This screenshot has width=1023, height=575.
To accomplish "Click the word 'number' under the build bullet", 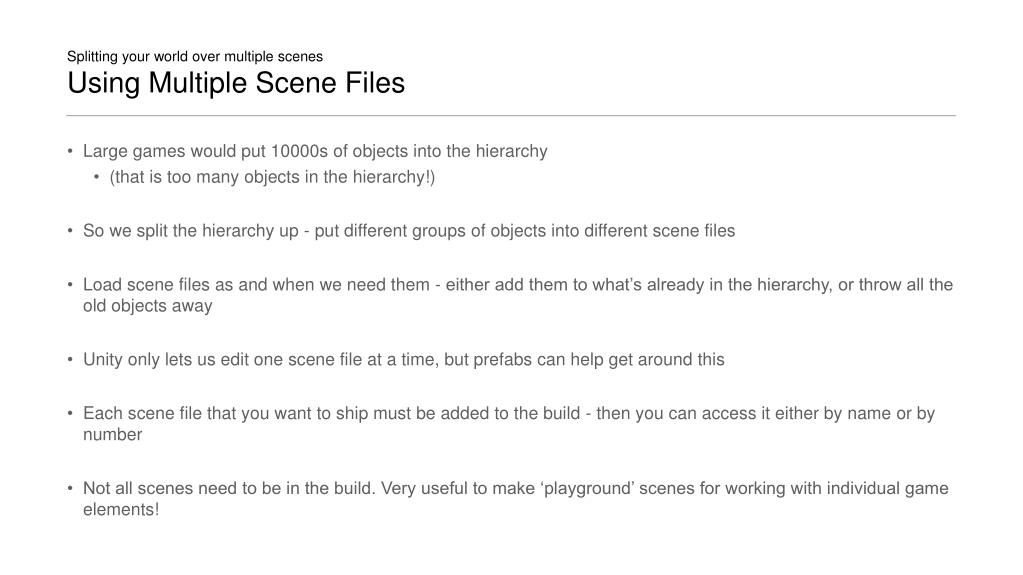I will pyautogui.click(x=112, y=435).
